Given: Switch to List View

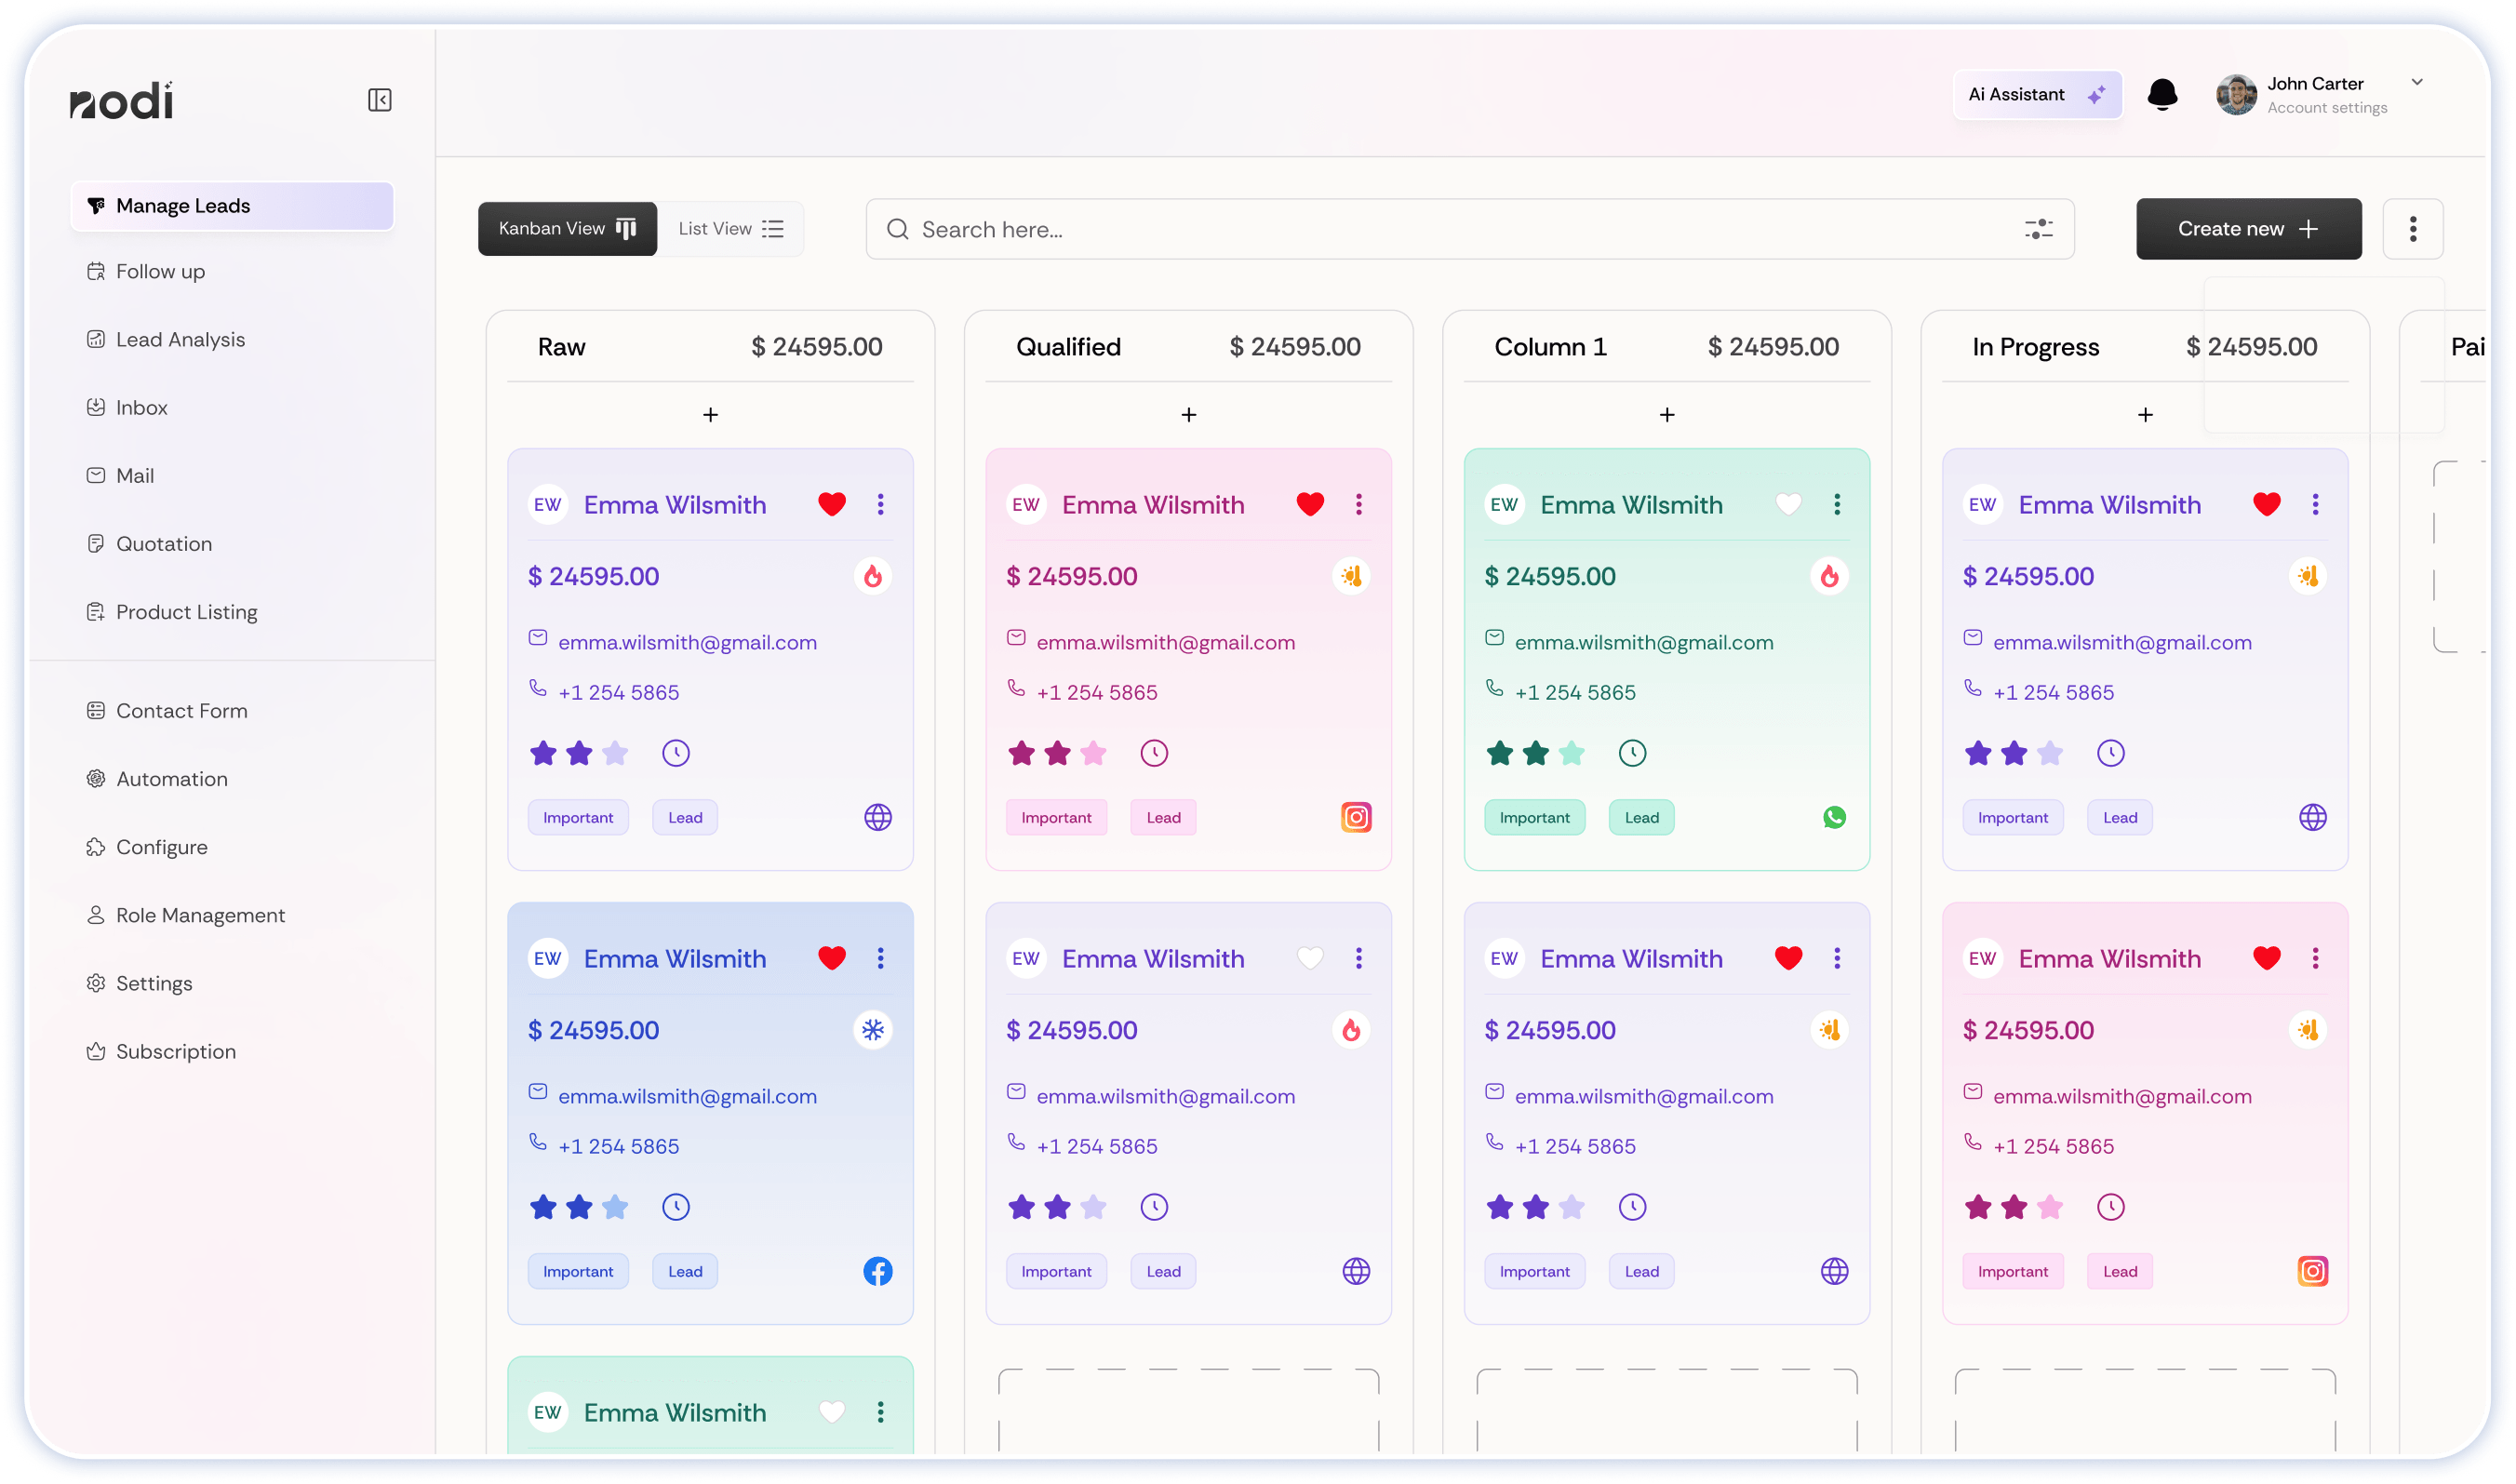Looking at the screenshot, I should [731, 228].
